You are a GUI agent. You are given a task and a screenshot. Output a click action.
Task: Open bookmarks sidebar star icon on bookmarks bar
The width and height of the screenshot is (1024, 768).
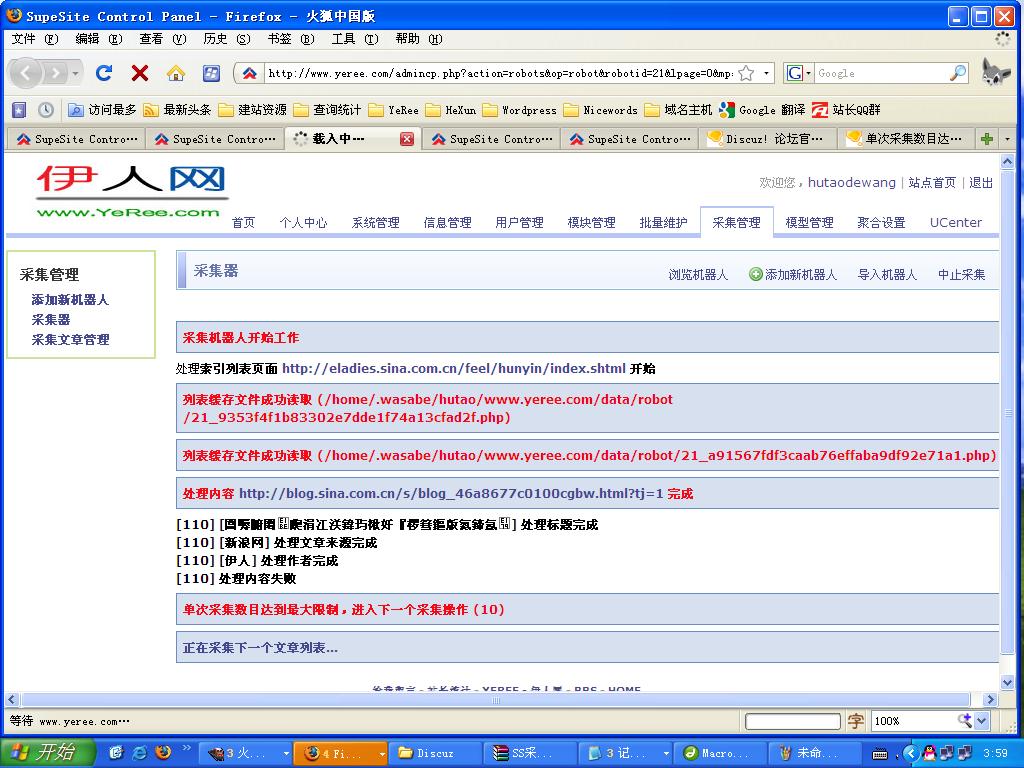[x=19, y=110]
